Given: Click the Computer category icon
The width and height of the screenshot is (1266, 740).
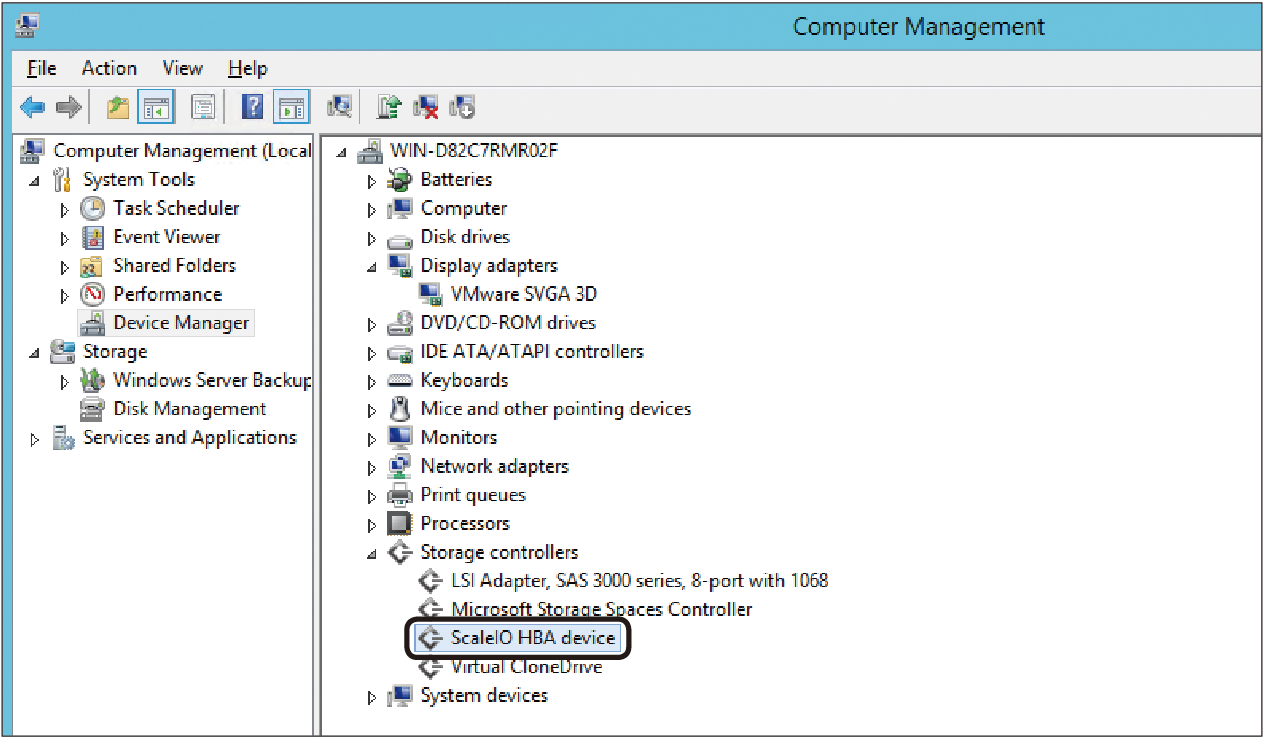Looking at the screenshot, I should click(x=400, y=208).
